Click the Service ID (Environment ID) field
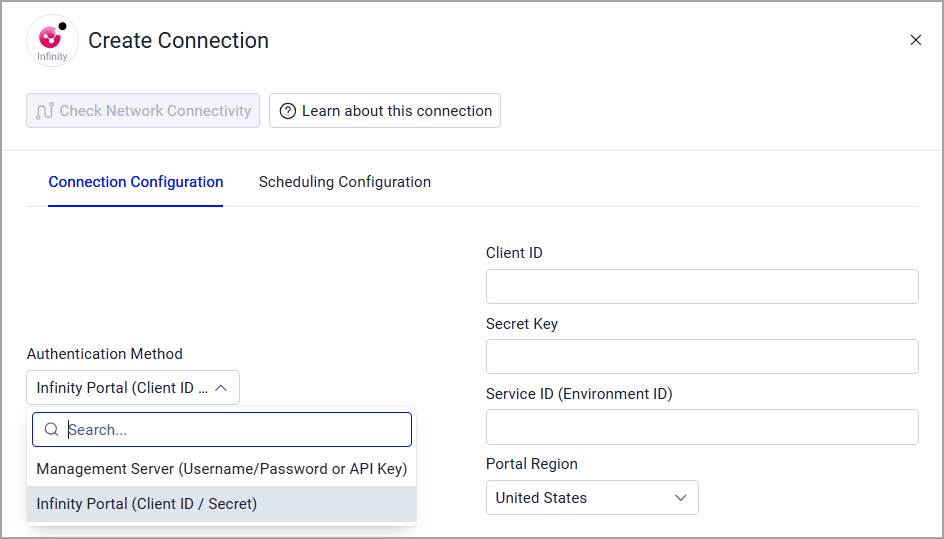Image resolution: width=944 pixels, height=539 pixels. point(702,427)
